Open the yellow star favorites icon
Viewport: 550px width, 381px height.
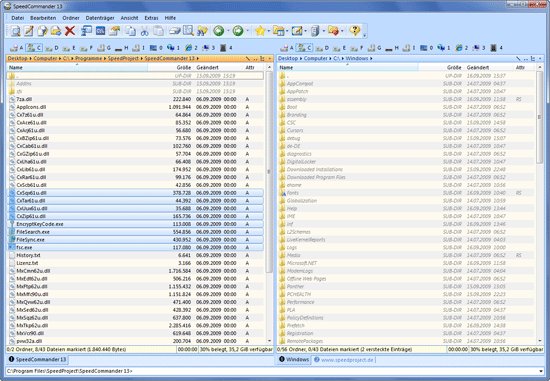[260, 31]
